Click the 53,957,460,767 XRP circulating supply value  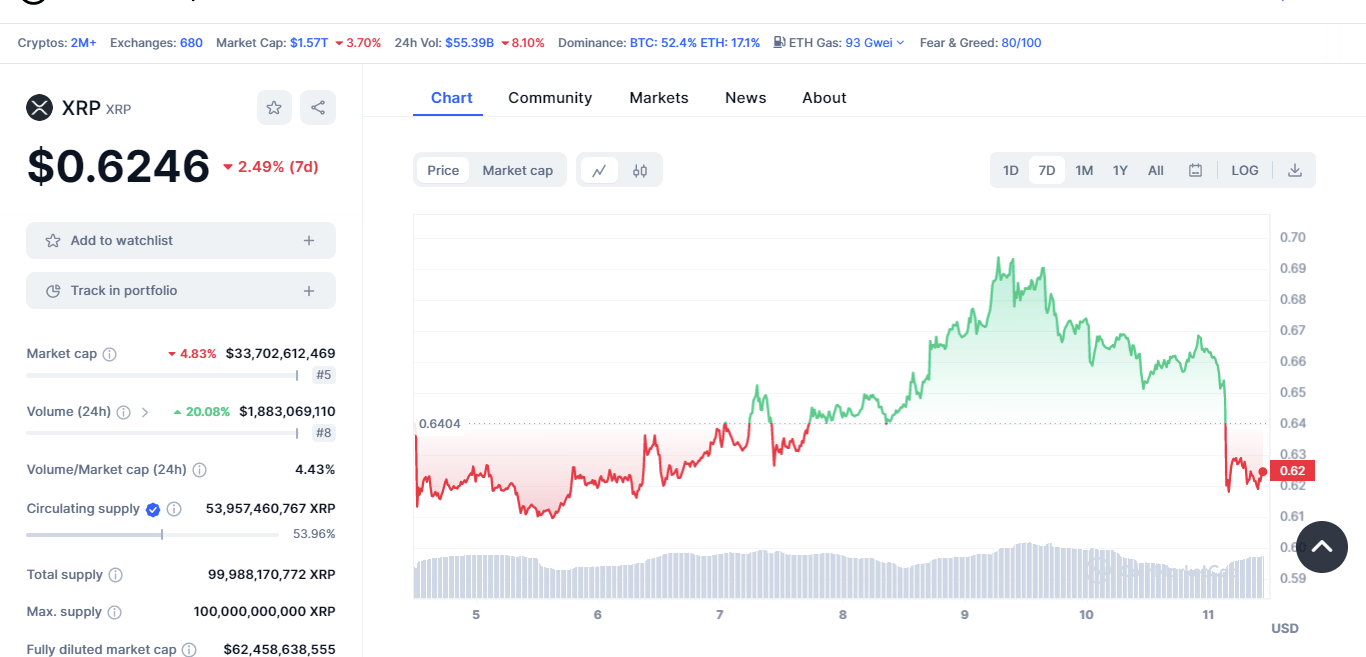tap(270, 509)
